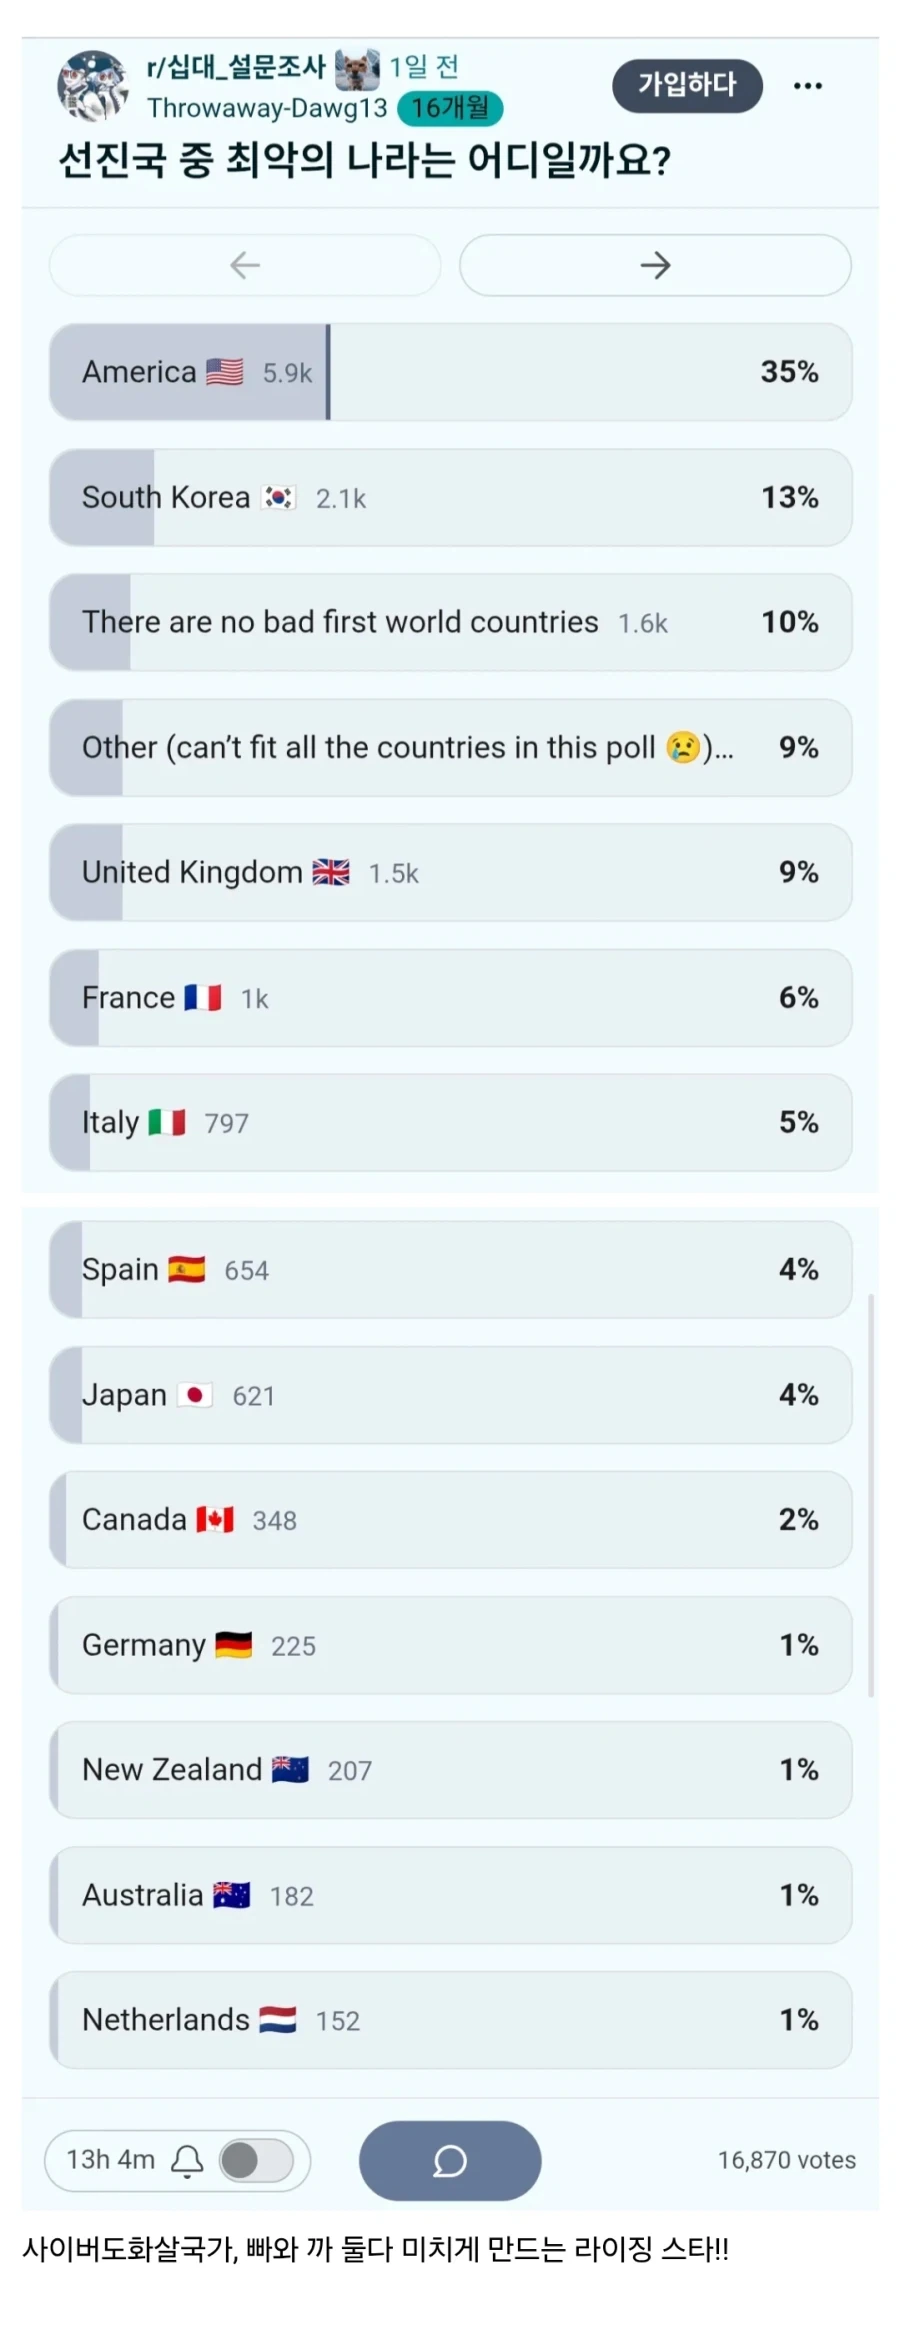Click the 16개월 account age badge

pyautogui.click(x=450, y=108)
